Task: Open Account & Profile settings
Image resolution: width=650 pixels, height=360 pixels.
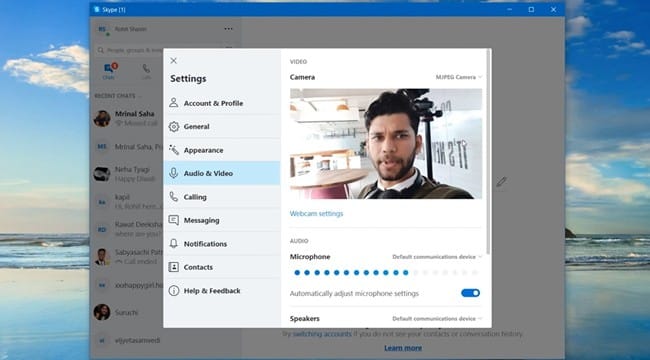Action: [x=222, y=103]
